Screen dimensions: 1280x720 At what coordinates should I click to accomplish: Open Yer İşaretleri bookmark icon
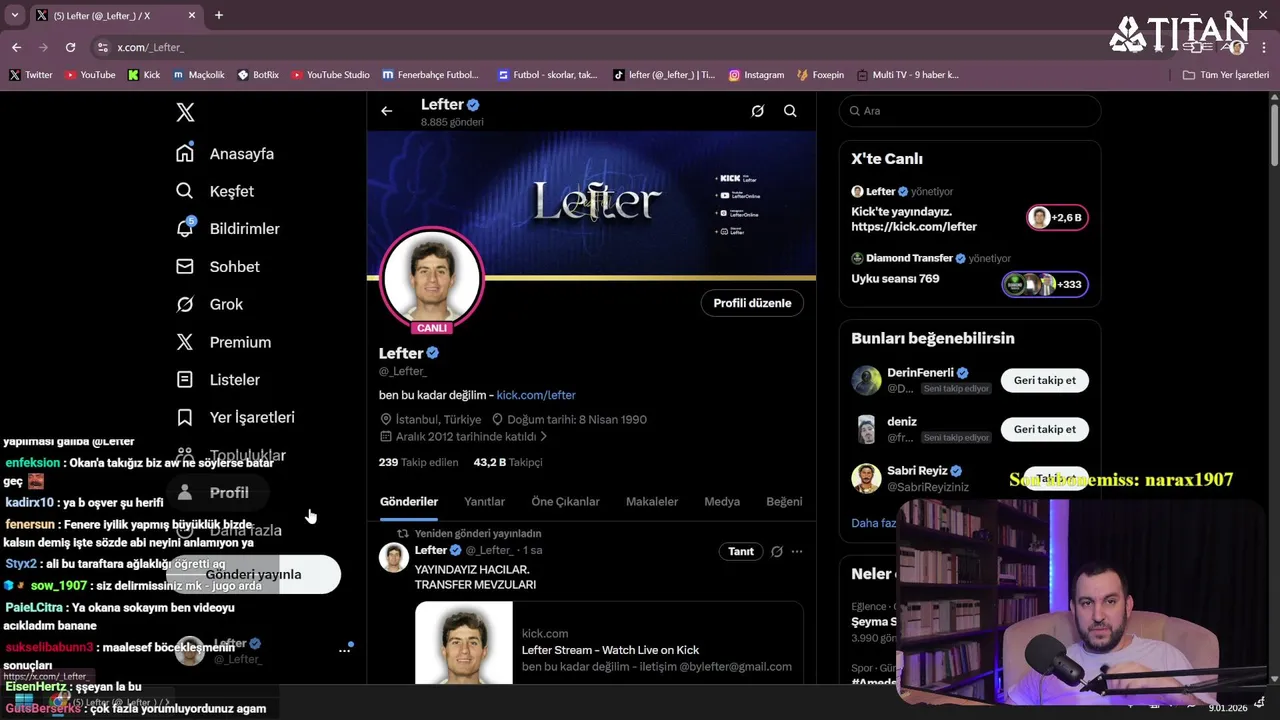click(x=185, y=417)
